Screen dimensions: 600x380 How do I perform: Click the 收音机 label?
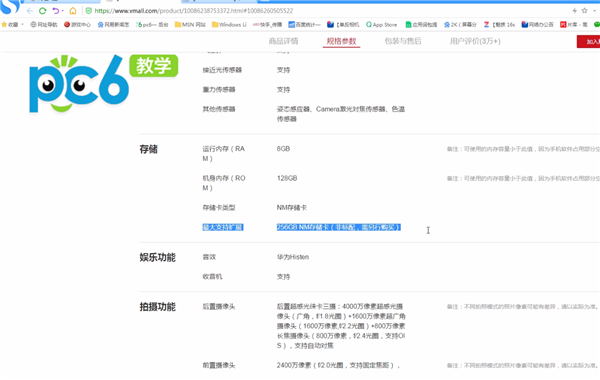pyautogui.click(x=212, y=277)
